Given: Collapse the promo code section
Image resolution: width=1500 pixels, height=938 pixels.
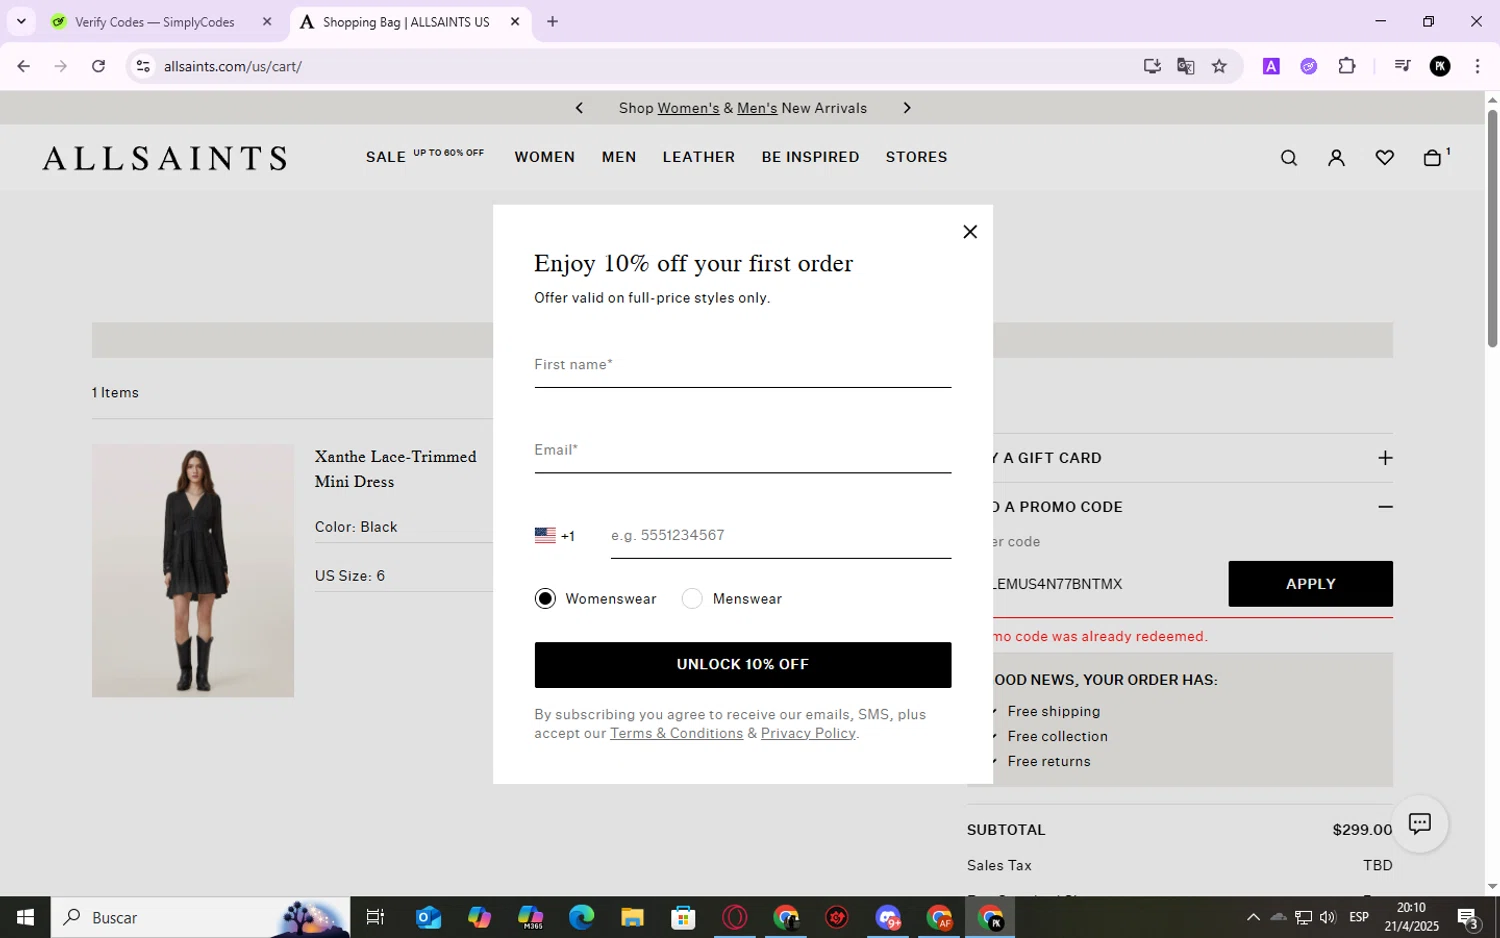Looking at the screenshot, I should [x=1384, y=507].
